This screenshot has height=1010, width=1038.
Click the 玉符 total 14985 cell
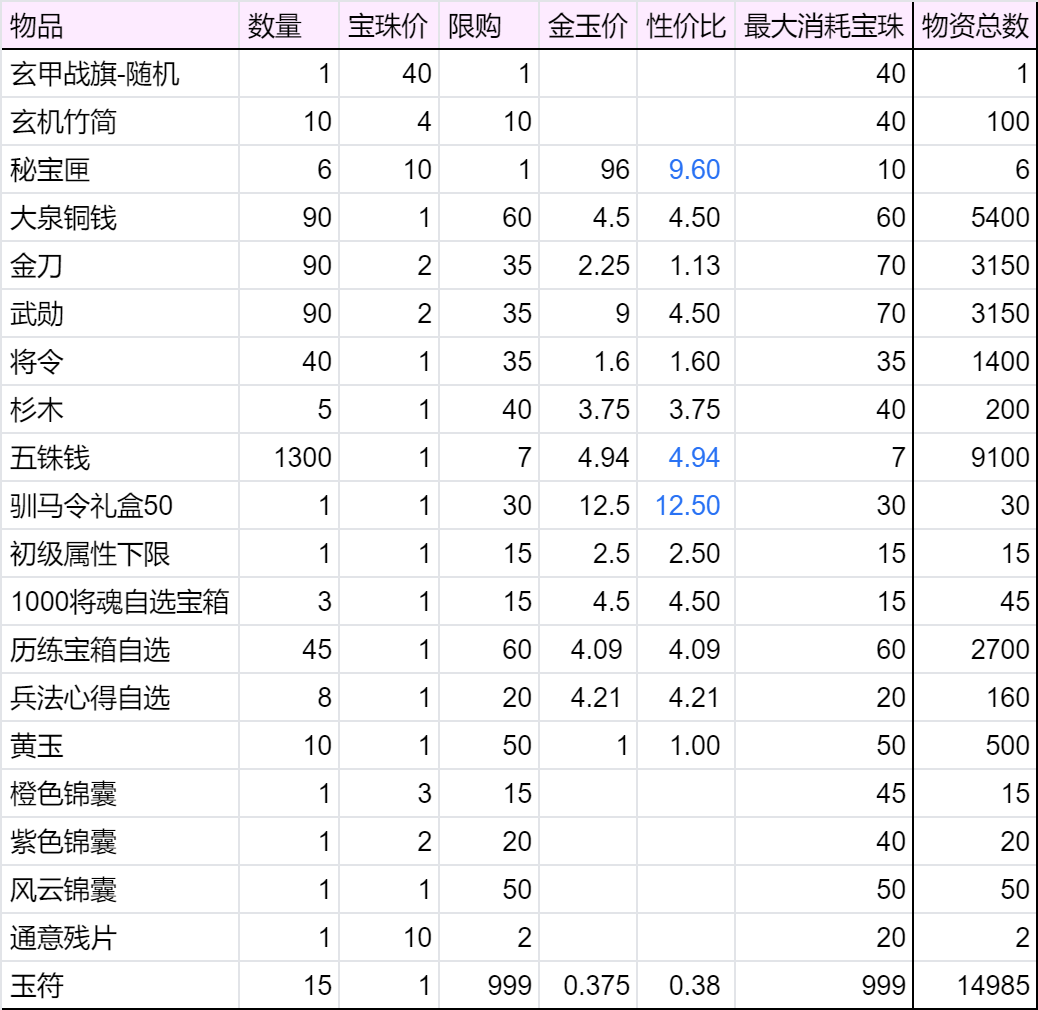pos(975,986)
